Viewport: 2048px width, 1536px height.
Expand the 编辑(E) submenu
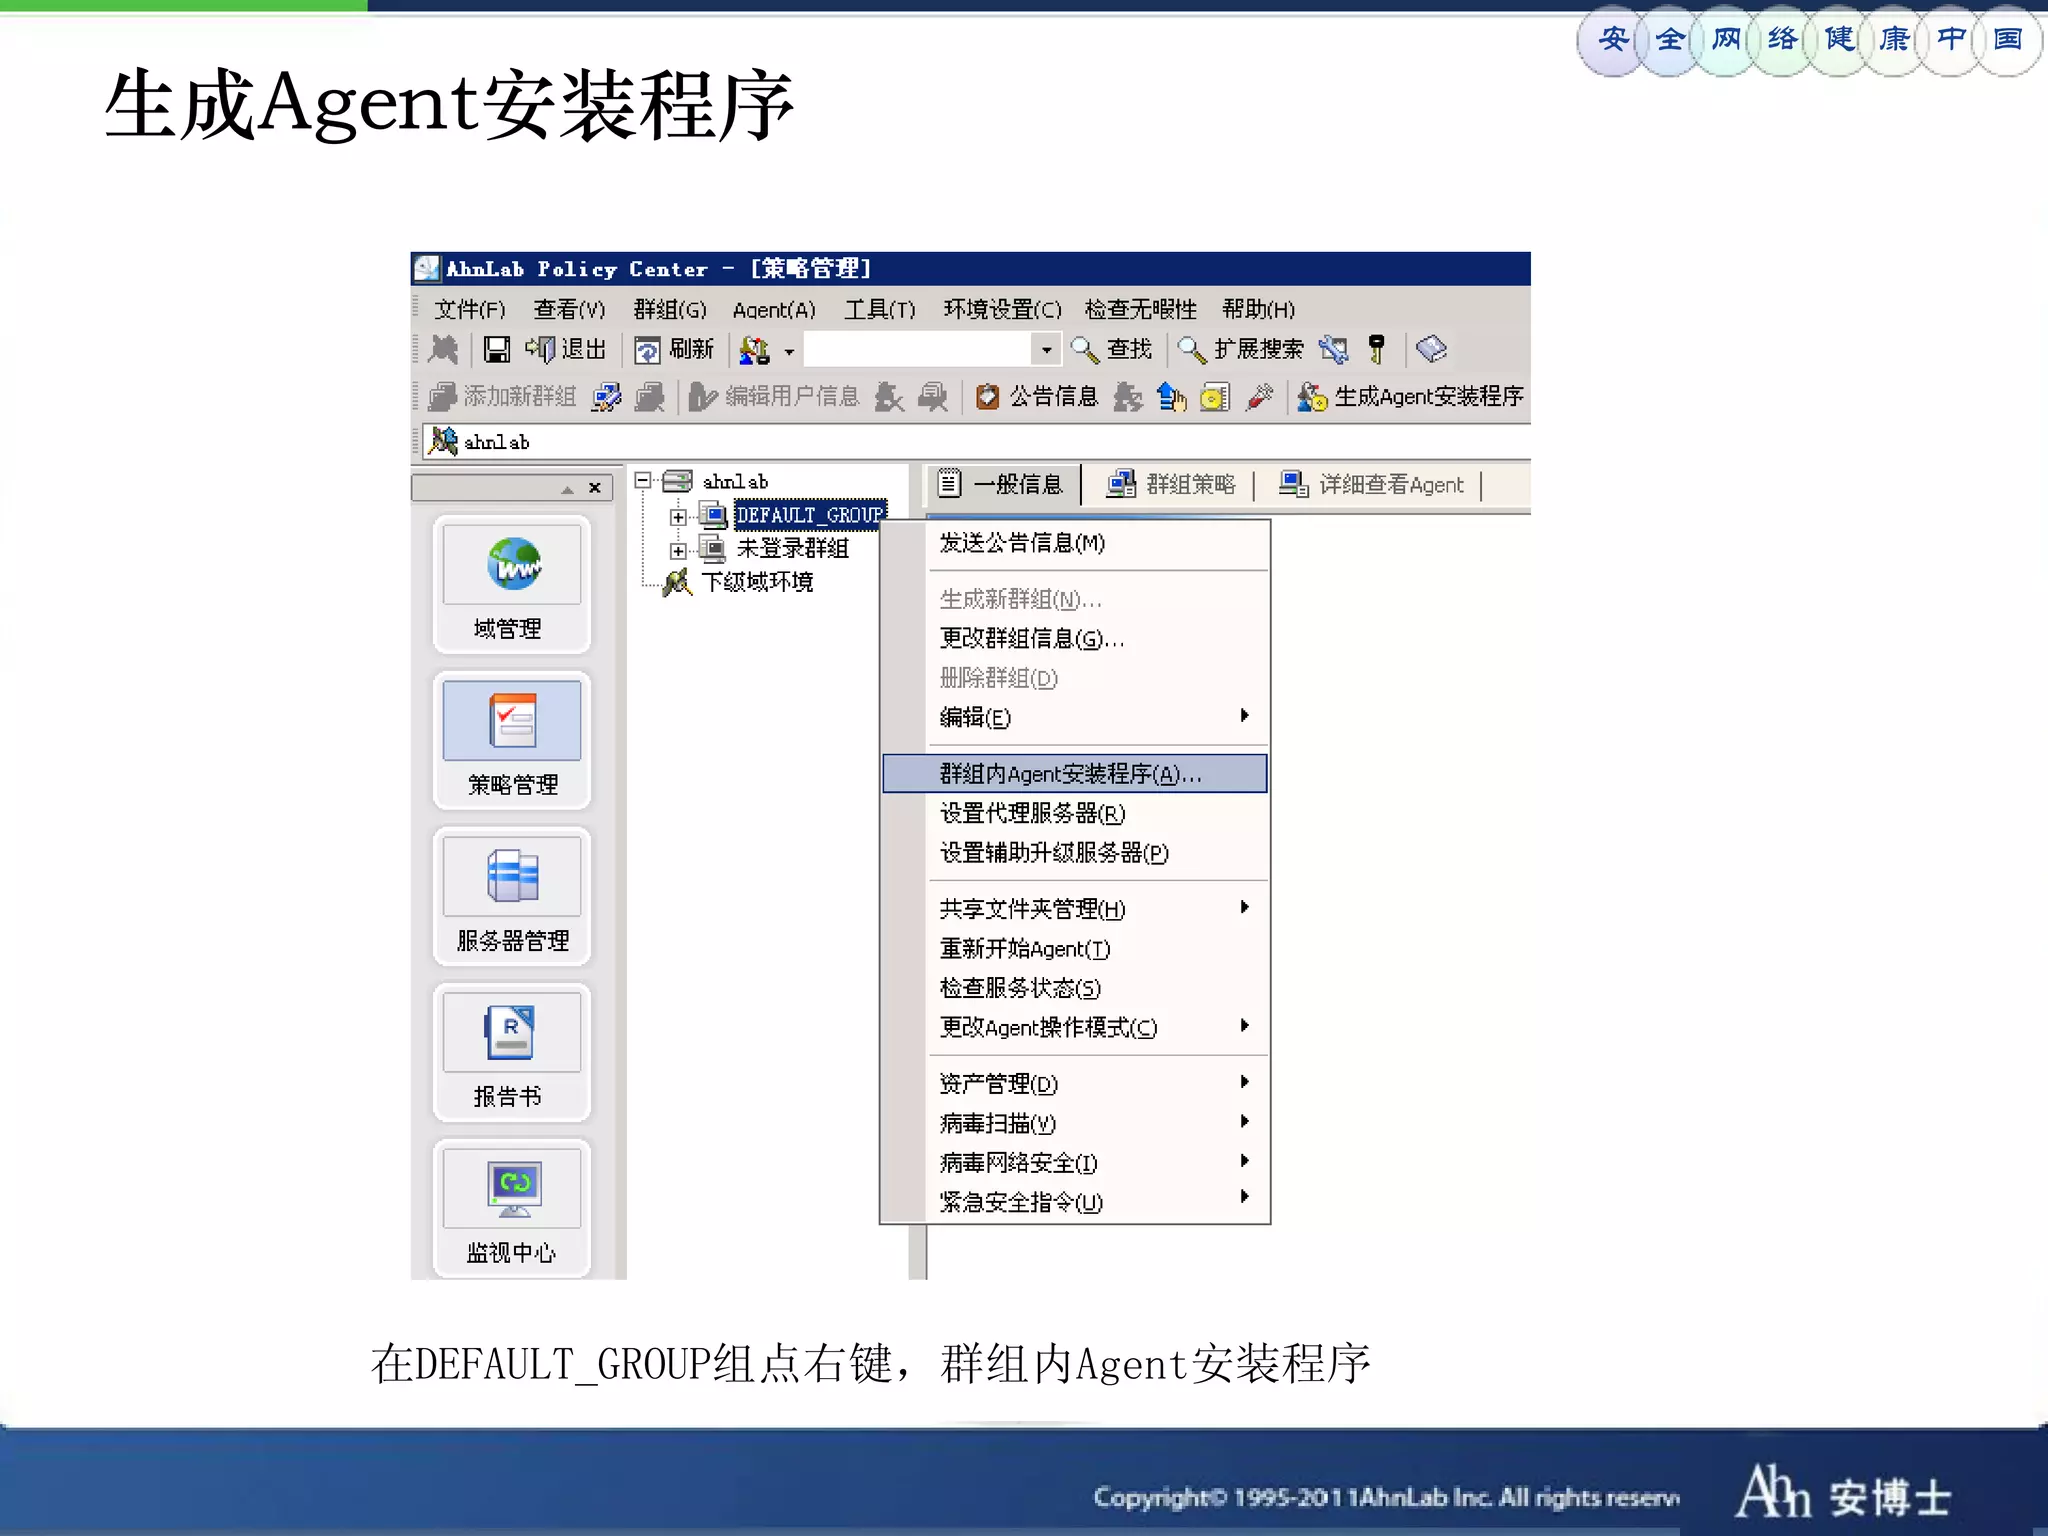pos(1075,717)
